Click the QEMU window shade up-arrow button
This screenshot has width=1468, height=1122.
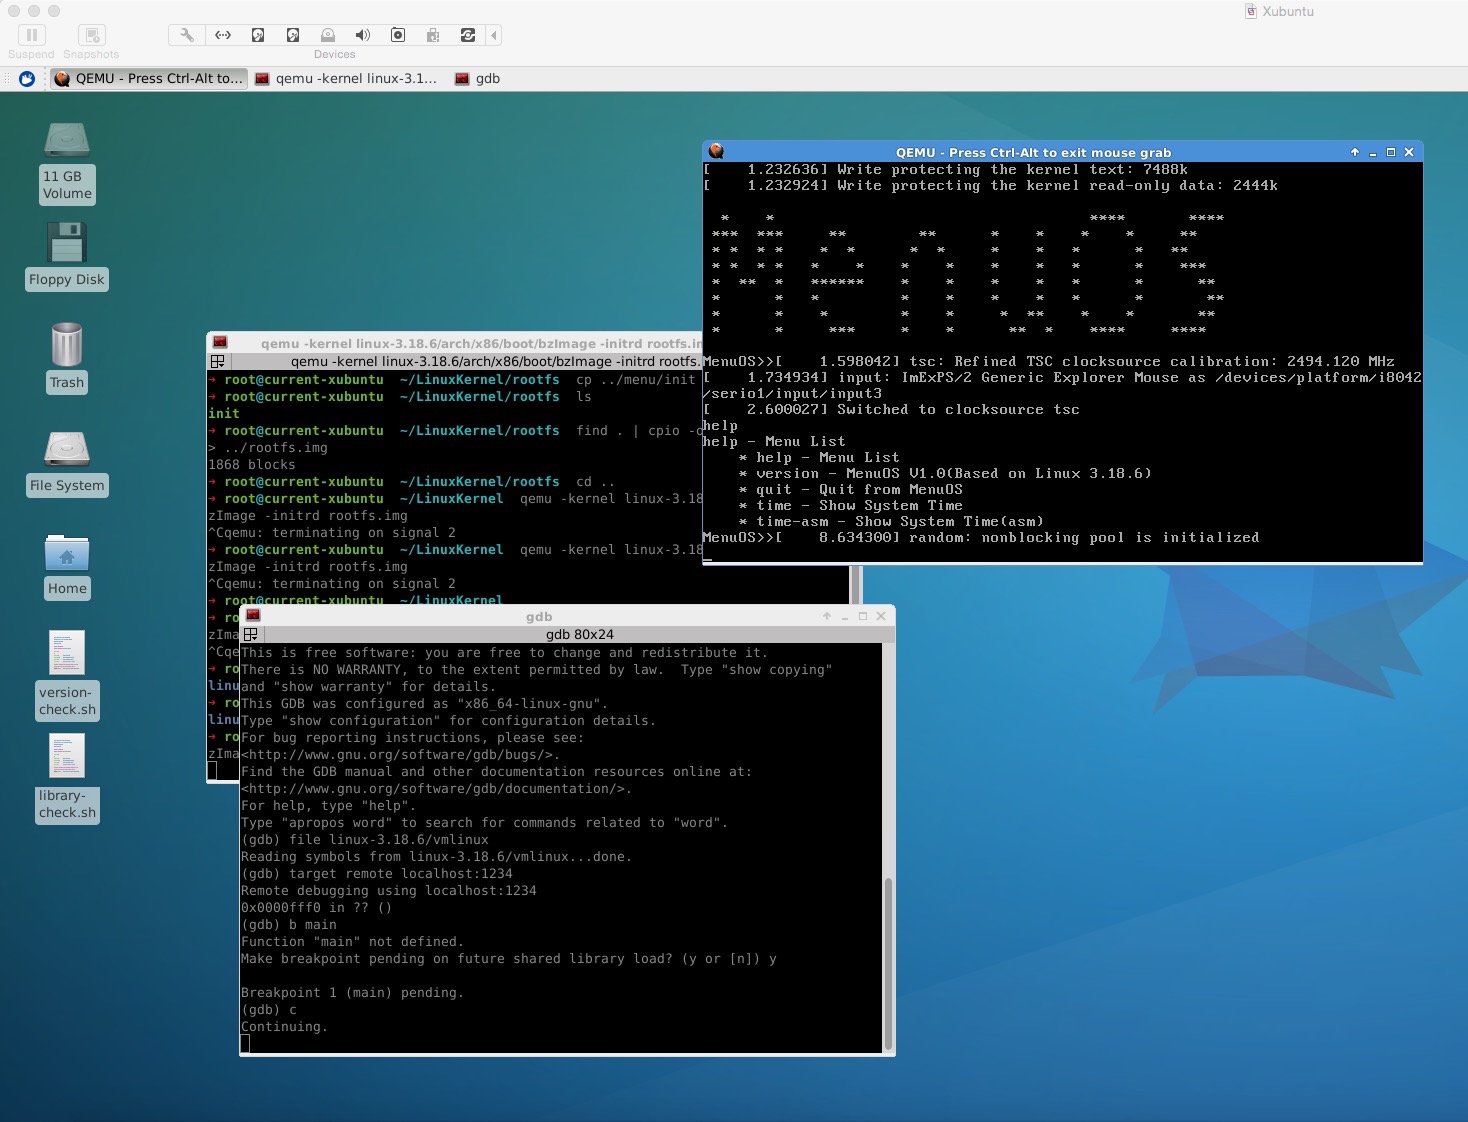(1355, 152)
